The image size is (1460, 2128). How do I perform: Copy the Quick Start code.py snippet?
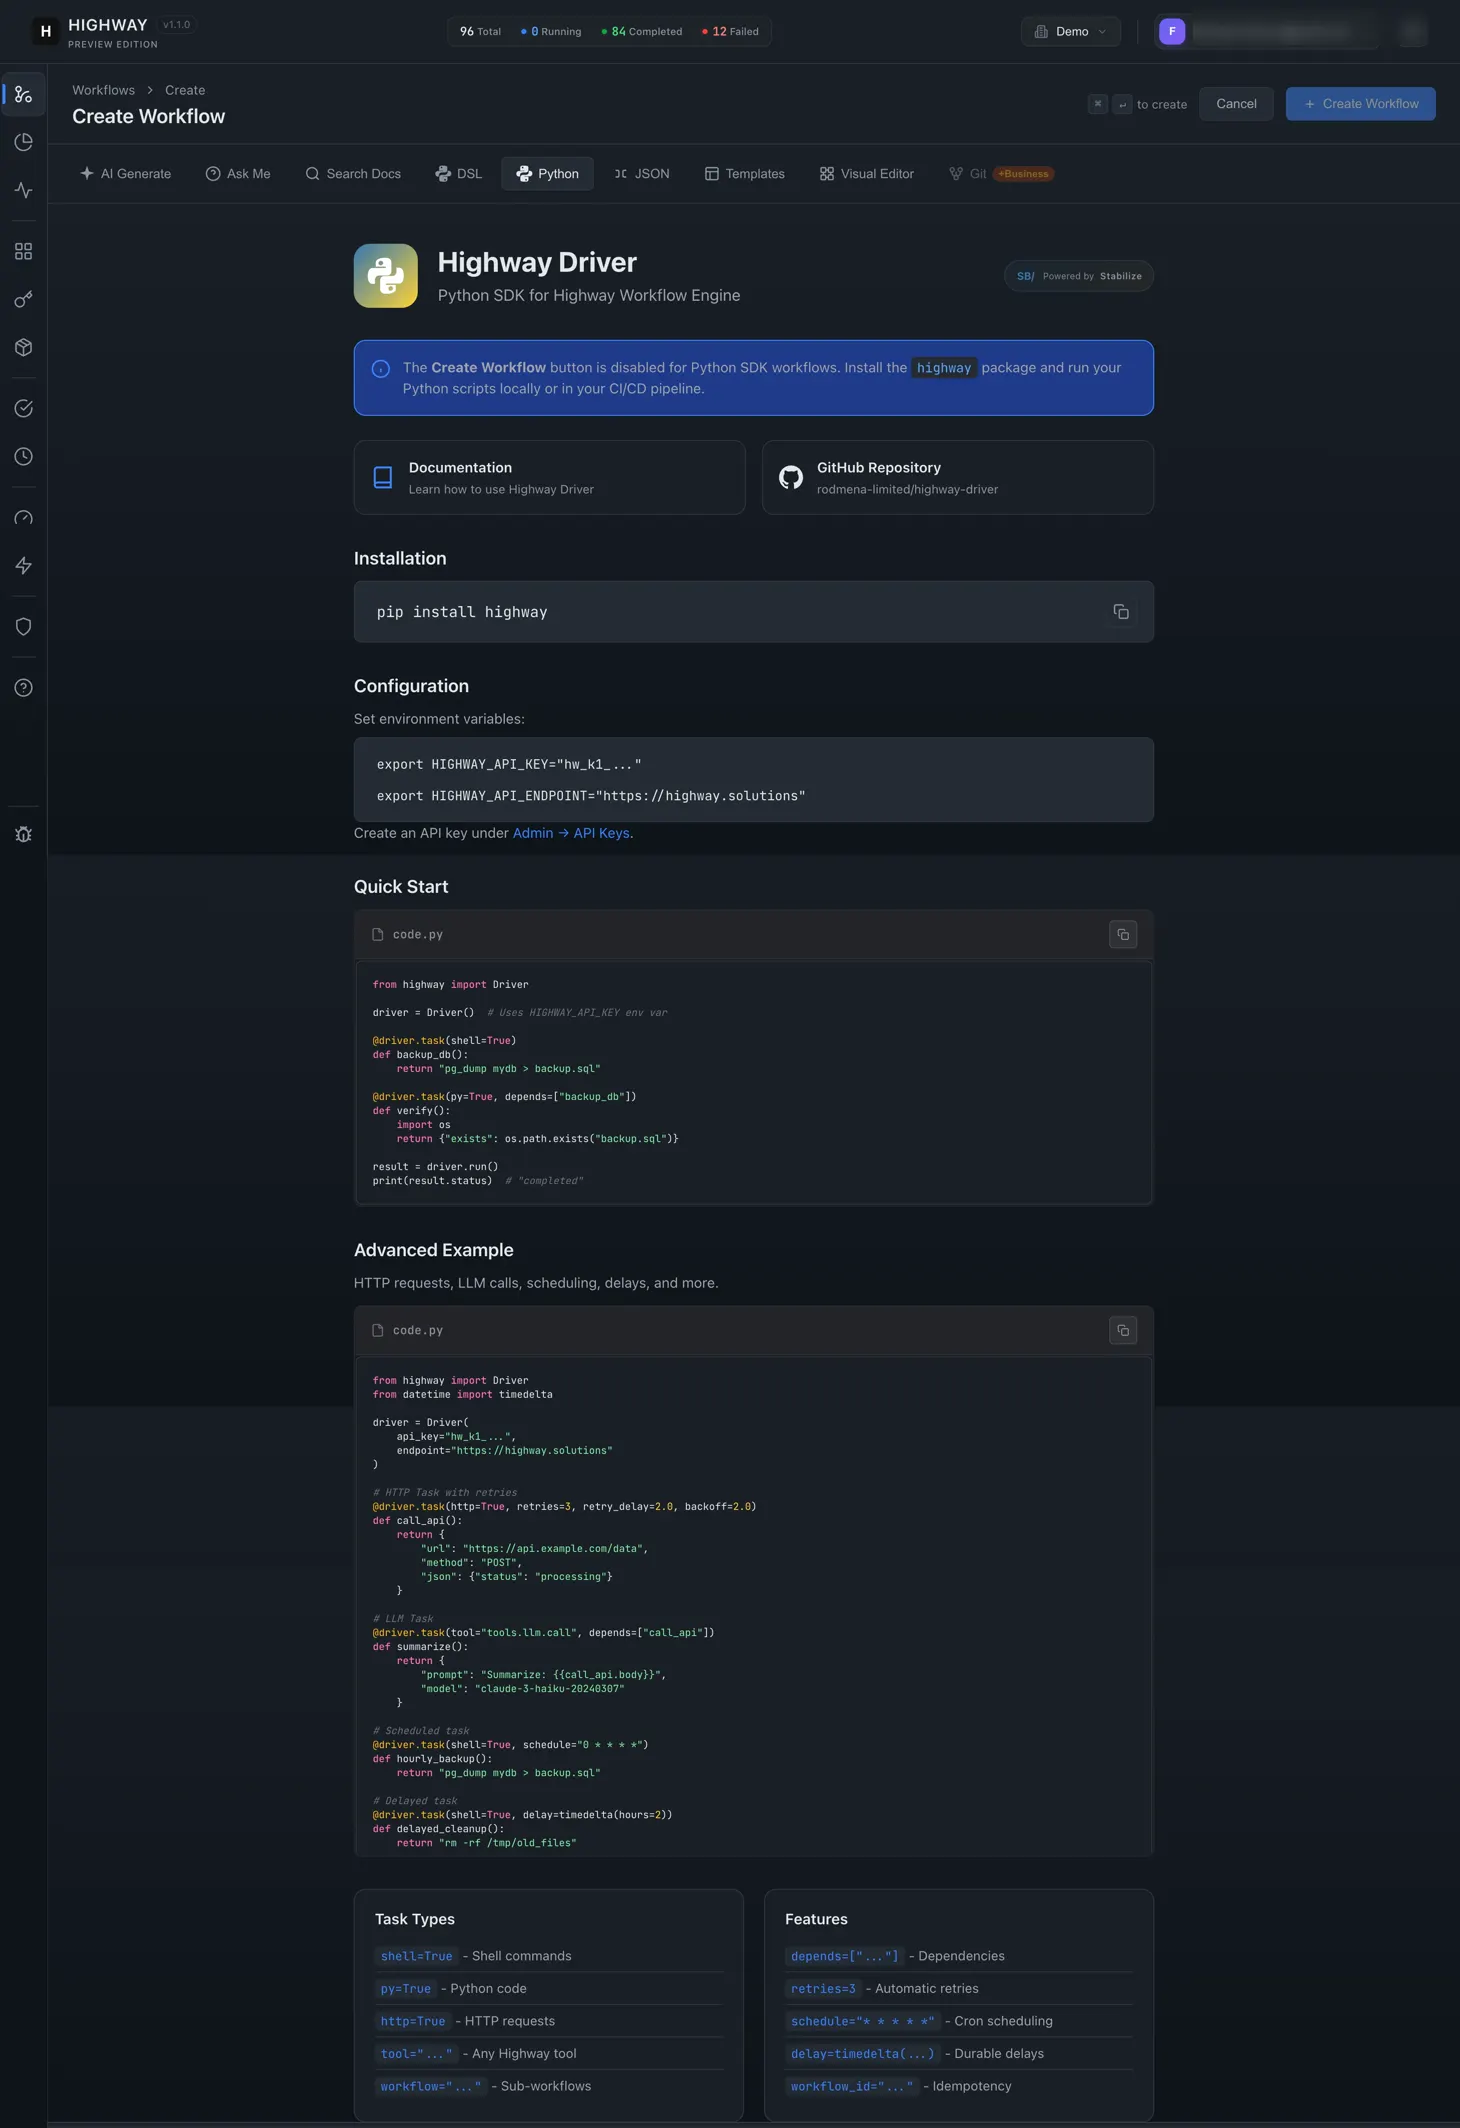pyautogui.click(x=1123, y=934)
